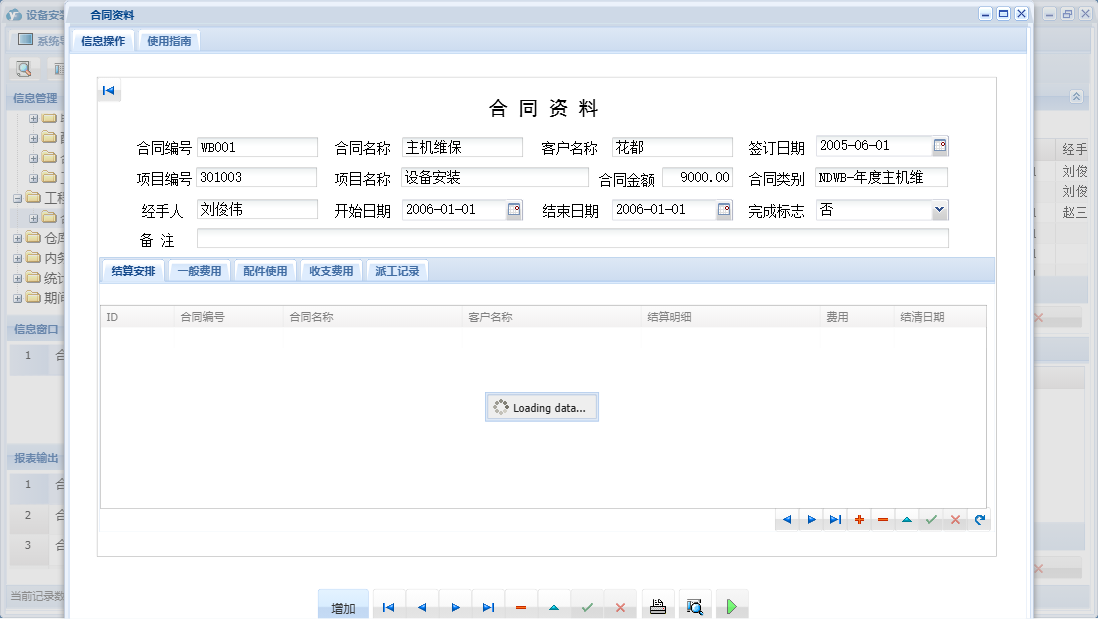The image size is (1098, 635).
Task: Open print preview from the bottom toolbar
Action: tap(695, 605)
